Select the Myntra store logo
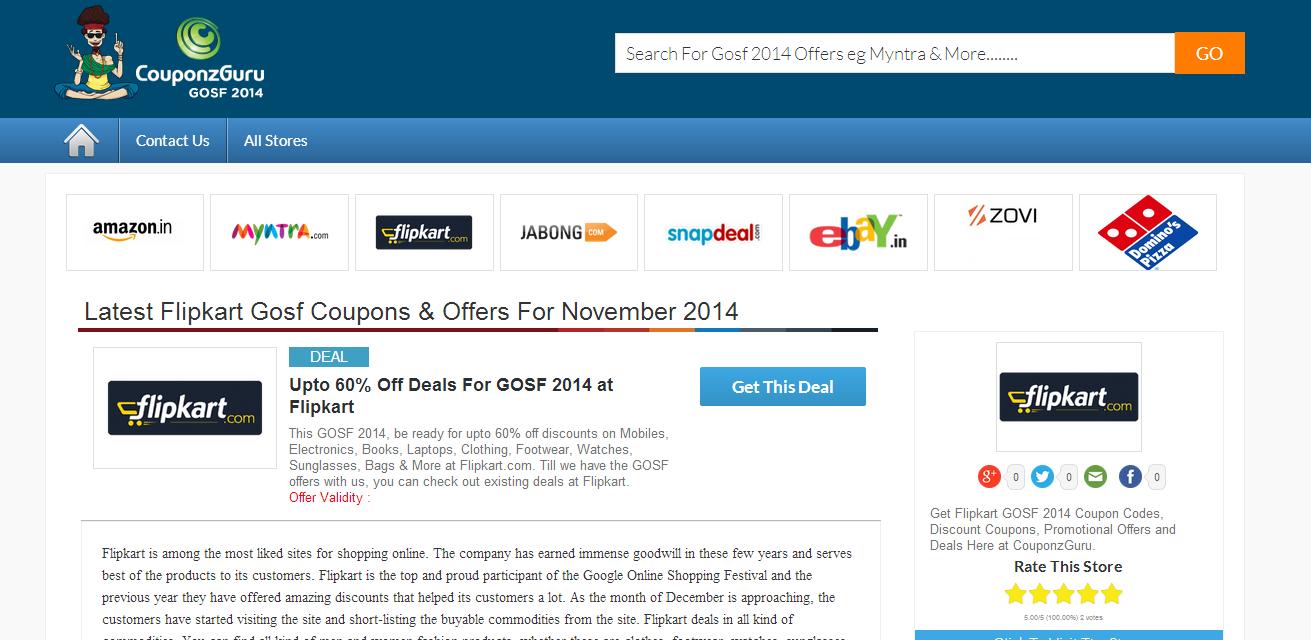1311x640 pixels. pyautogui.click(x=280, y=232)
